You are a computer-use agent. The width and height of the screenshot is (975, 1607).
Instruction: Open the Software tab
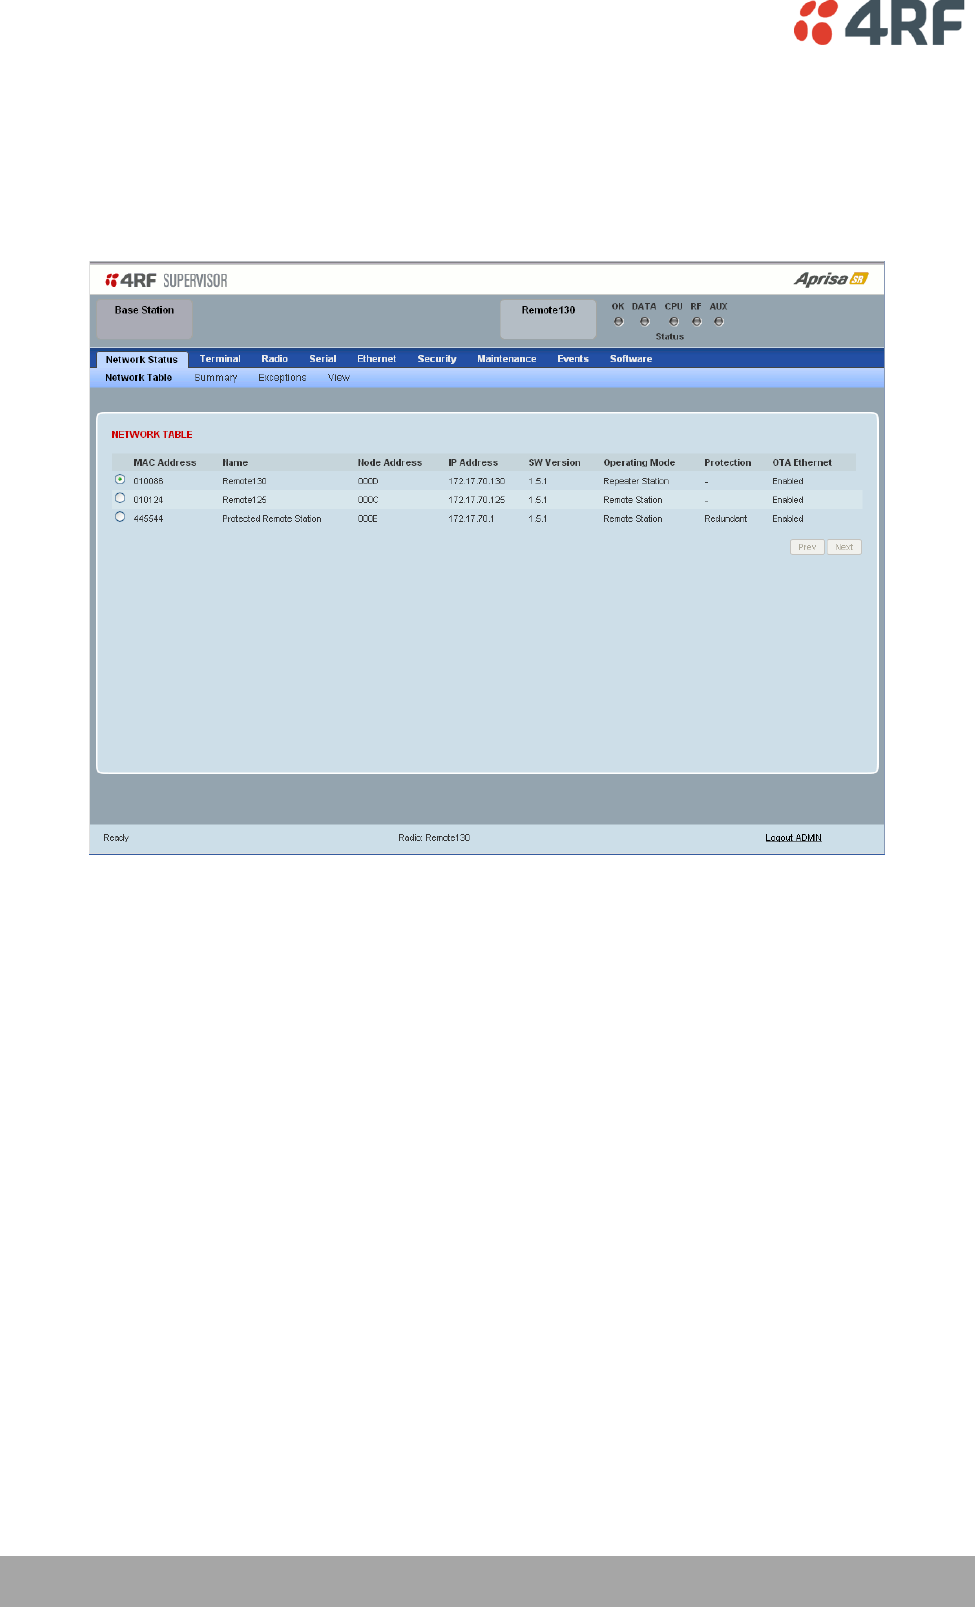631,359
